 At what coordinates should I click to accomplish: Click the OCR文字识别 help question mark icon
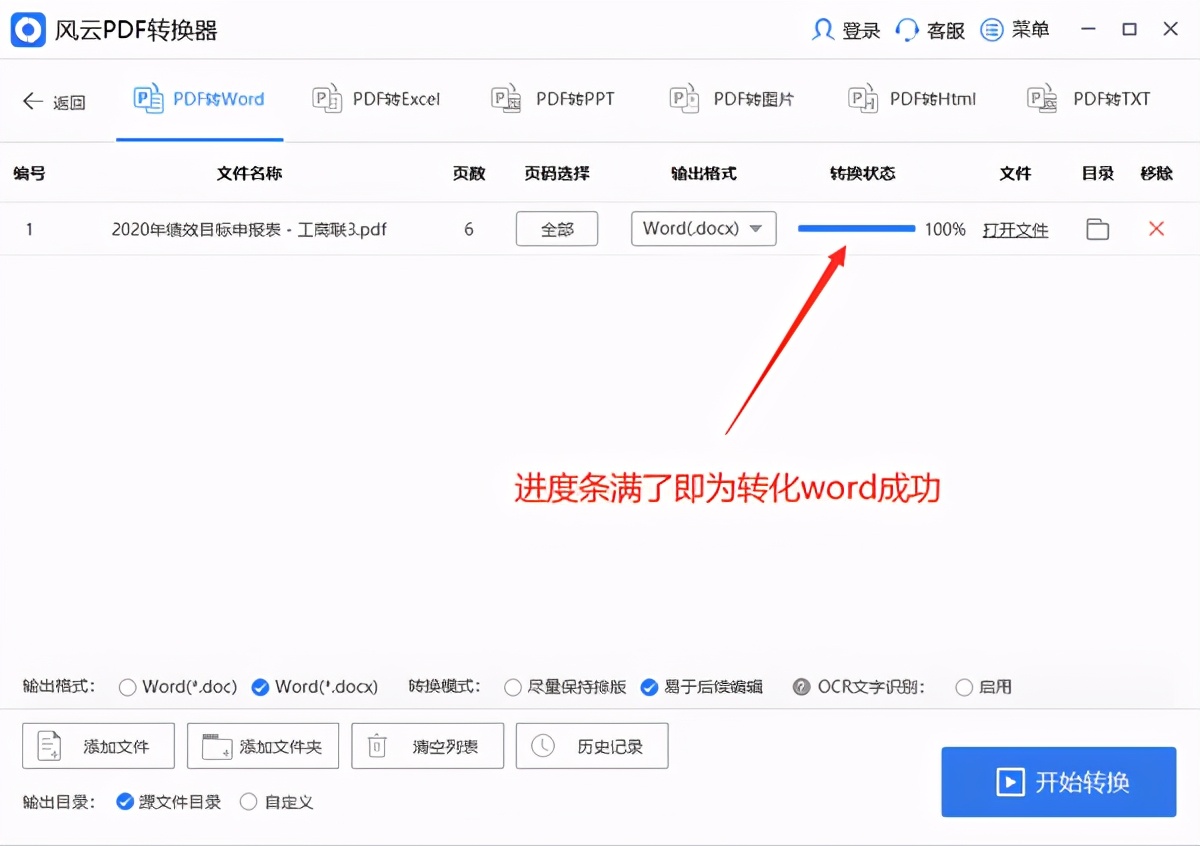[802, 687]
